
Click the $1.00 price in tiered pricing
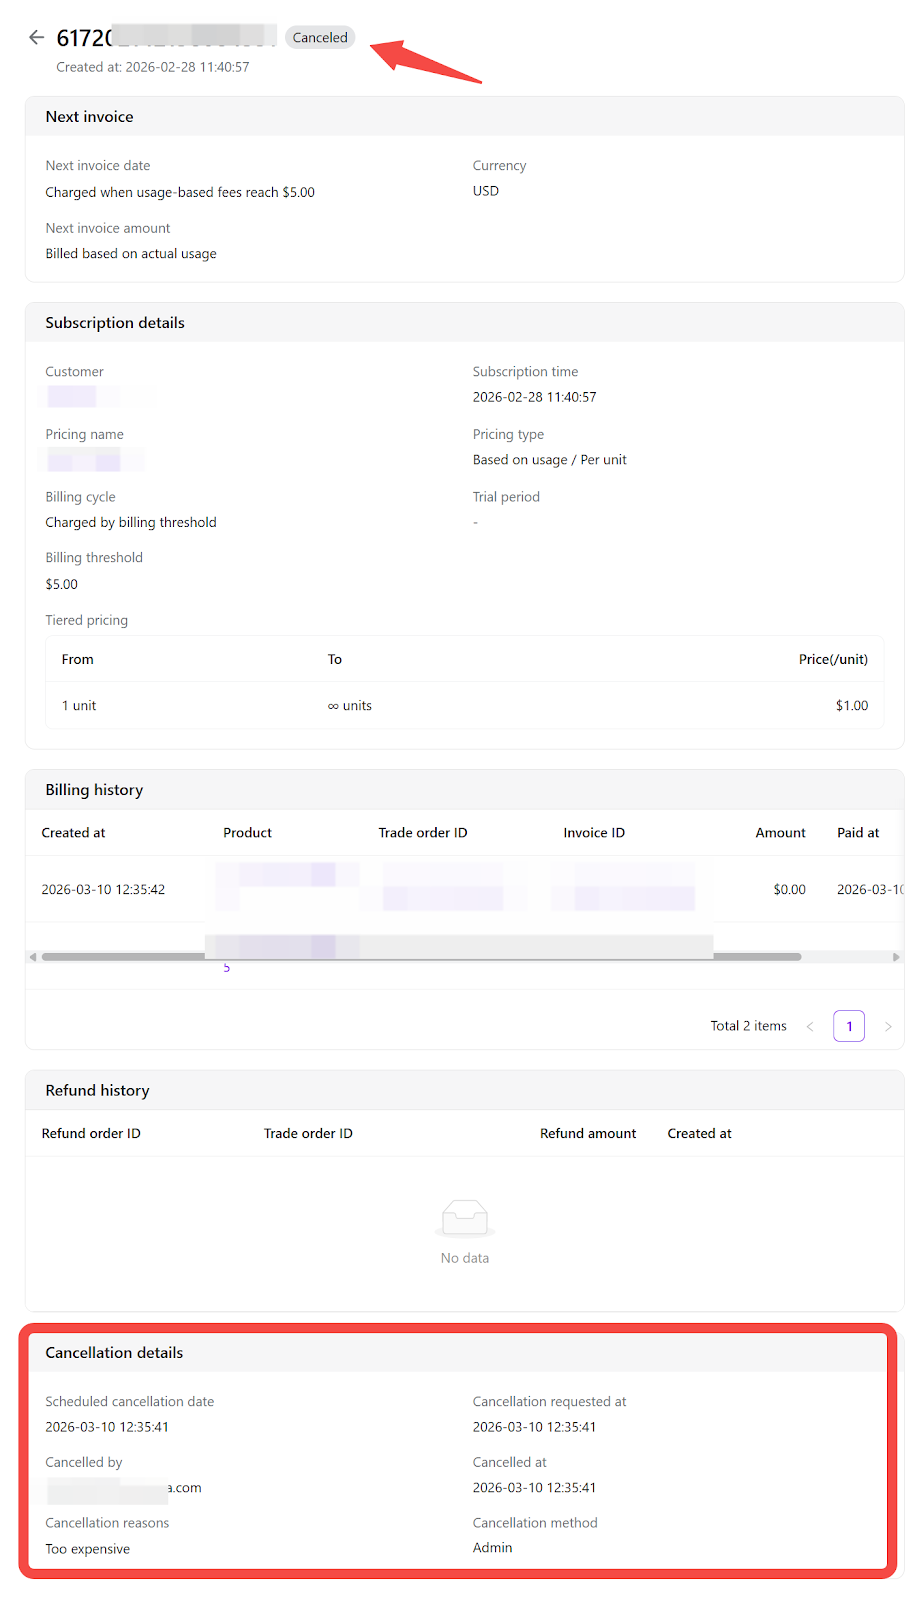point(851,706)
